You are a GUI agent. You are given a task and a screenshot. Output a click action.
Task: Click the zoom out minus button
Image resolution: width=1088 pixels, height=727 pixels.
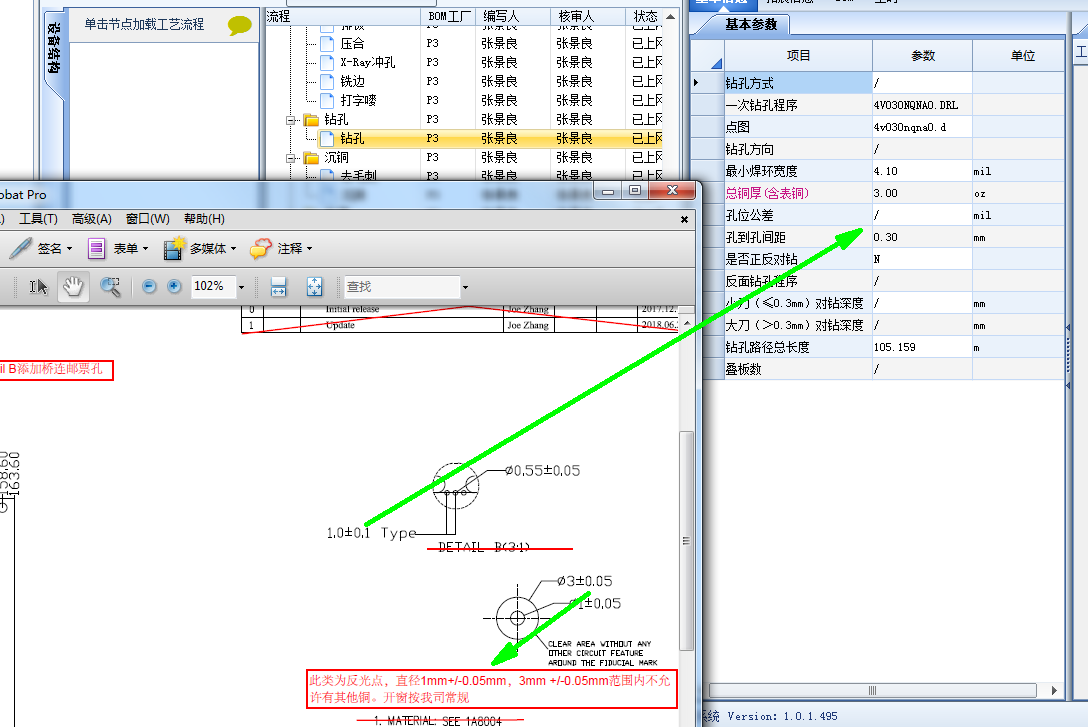pos(149,286)
